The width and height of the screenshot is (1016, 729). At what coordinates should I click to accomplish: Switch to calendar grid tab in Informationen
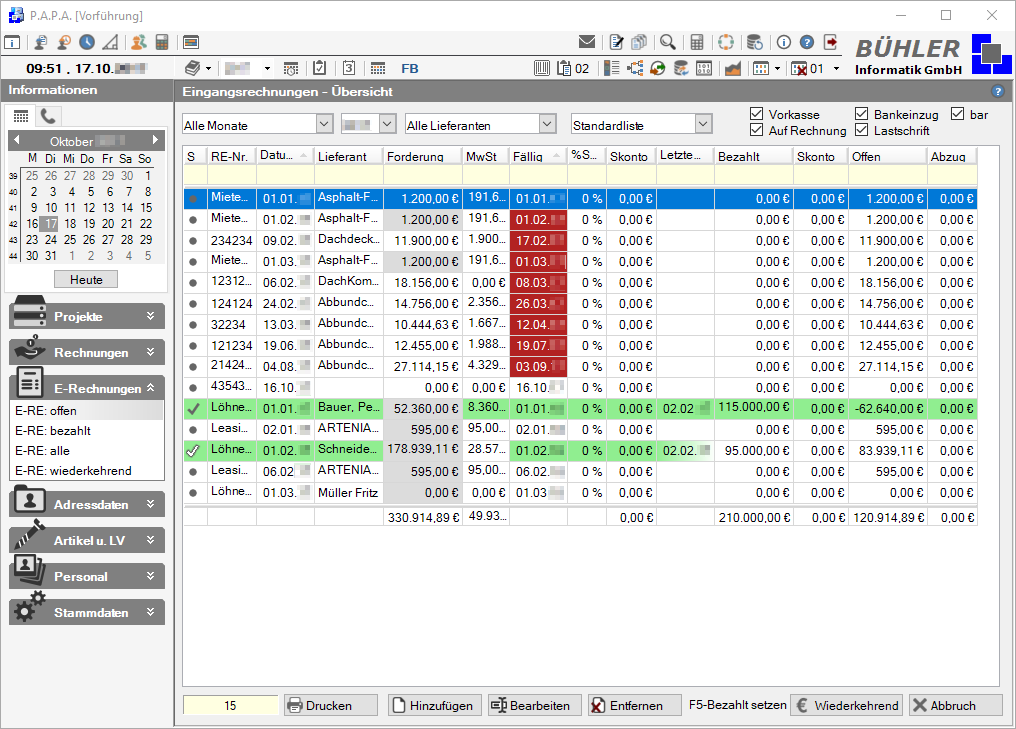[21, 116]
